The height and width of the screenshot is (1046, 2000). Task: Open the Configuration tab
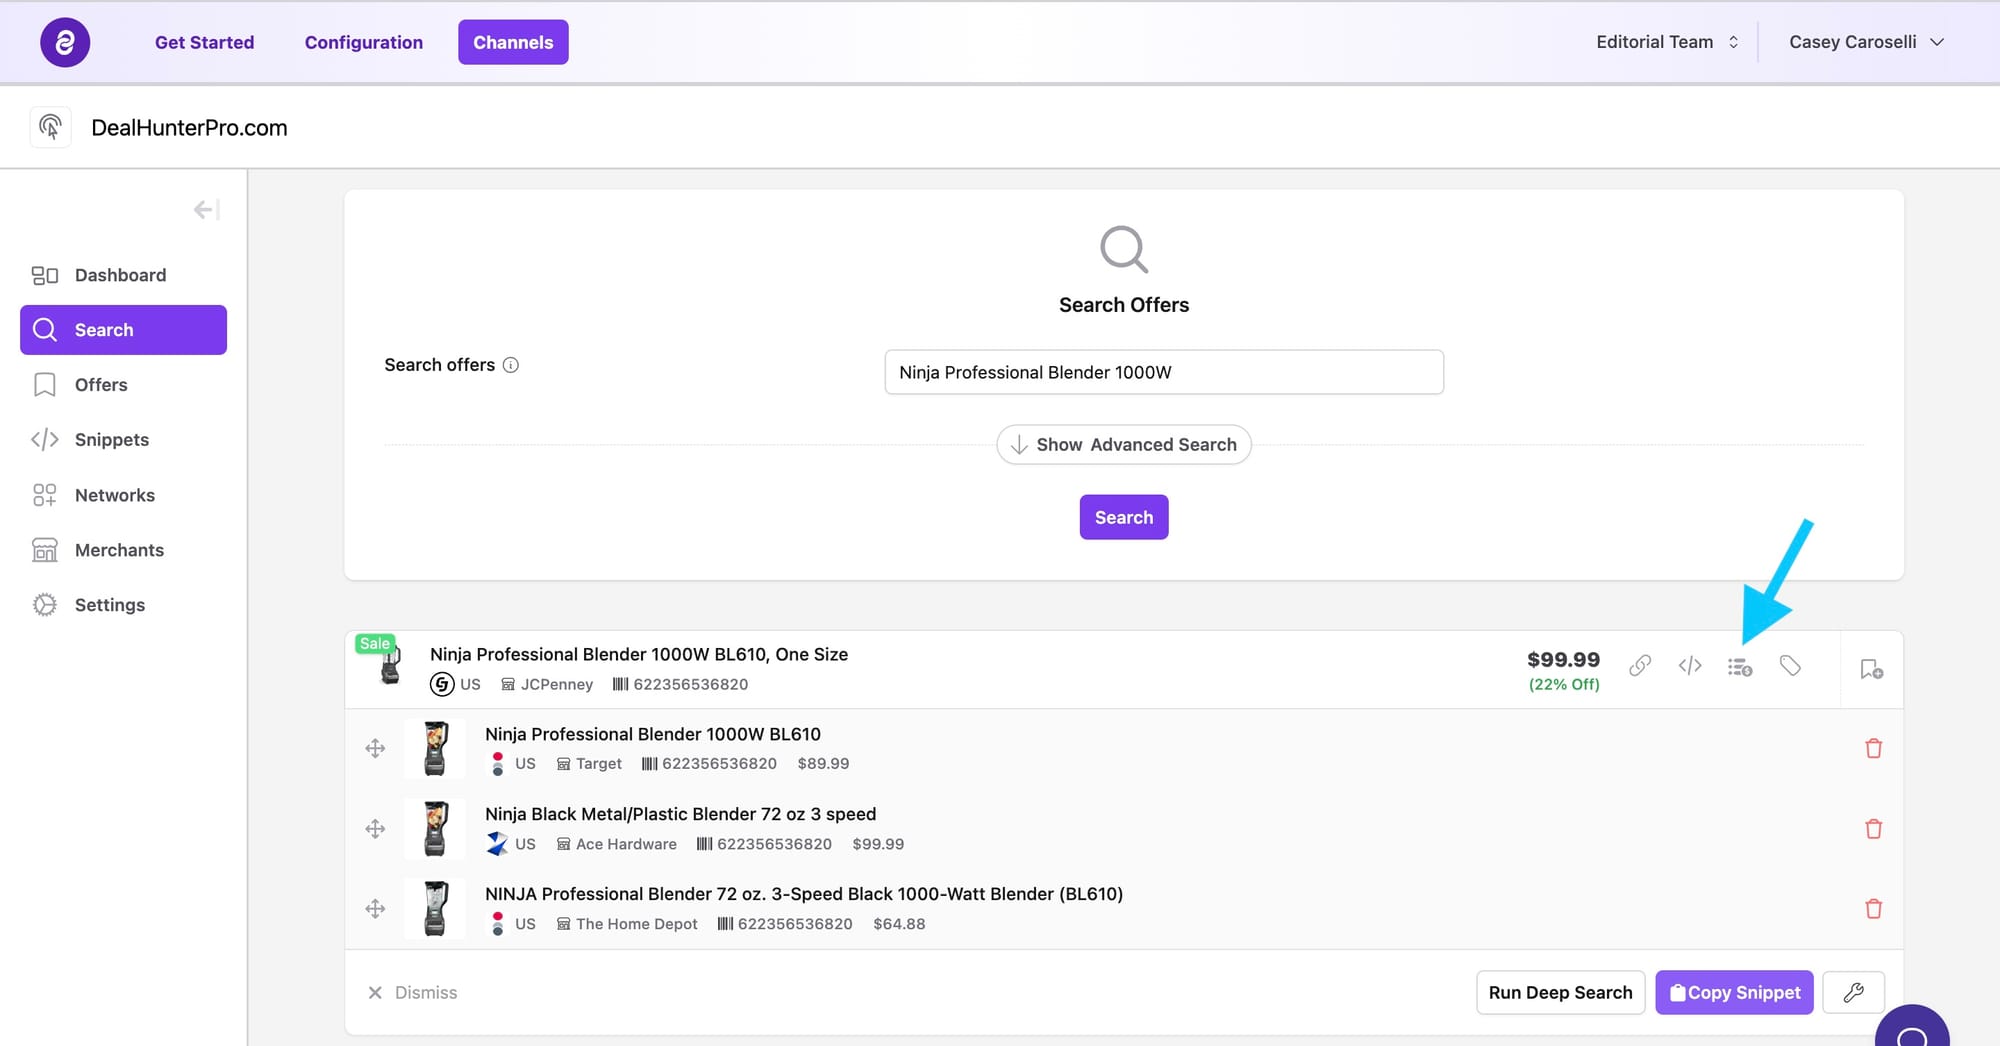point(364,42)
